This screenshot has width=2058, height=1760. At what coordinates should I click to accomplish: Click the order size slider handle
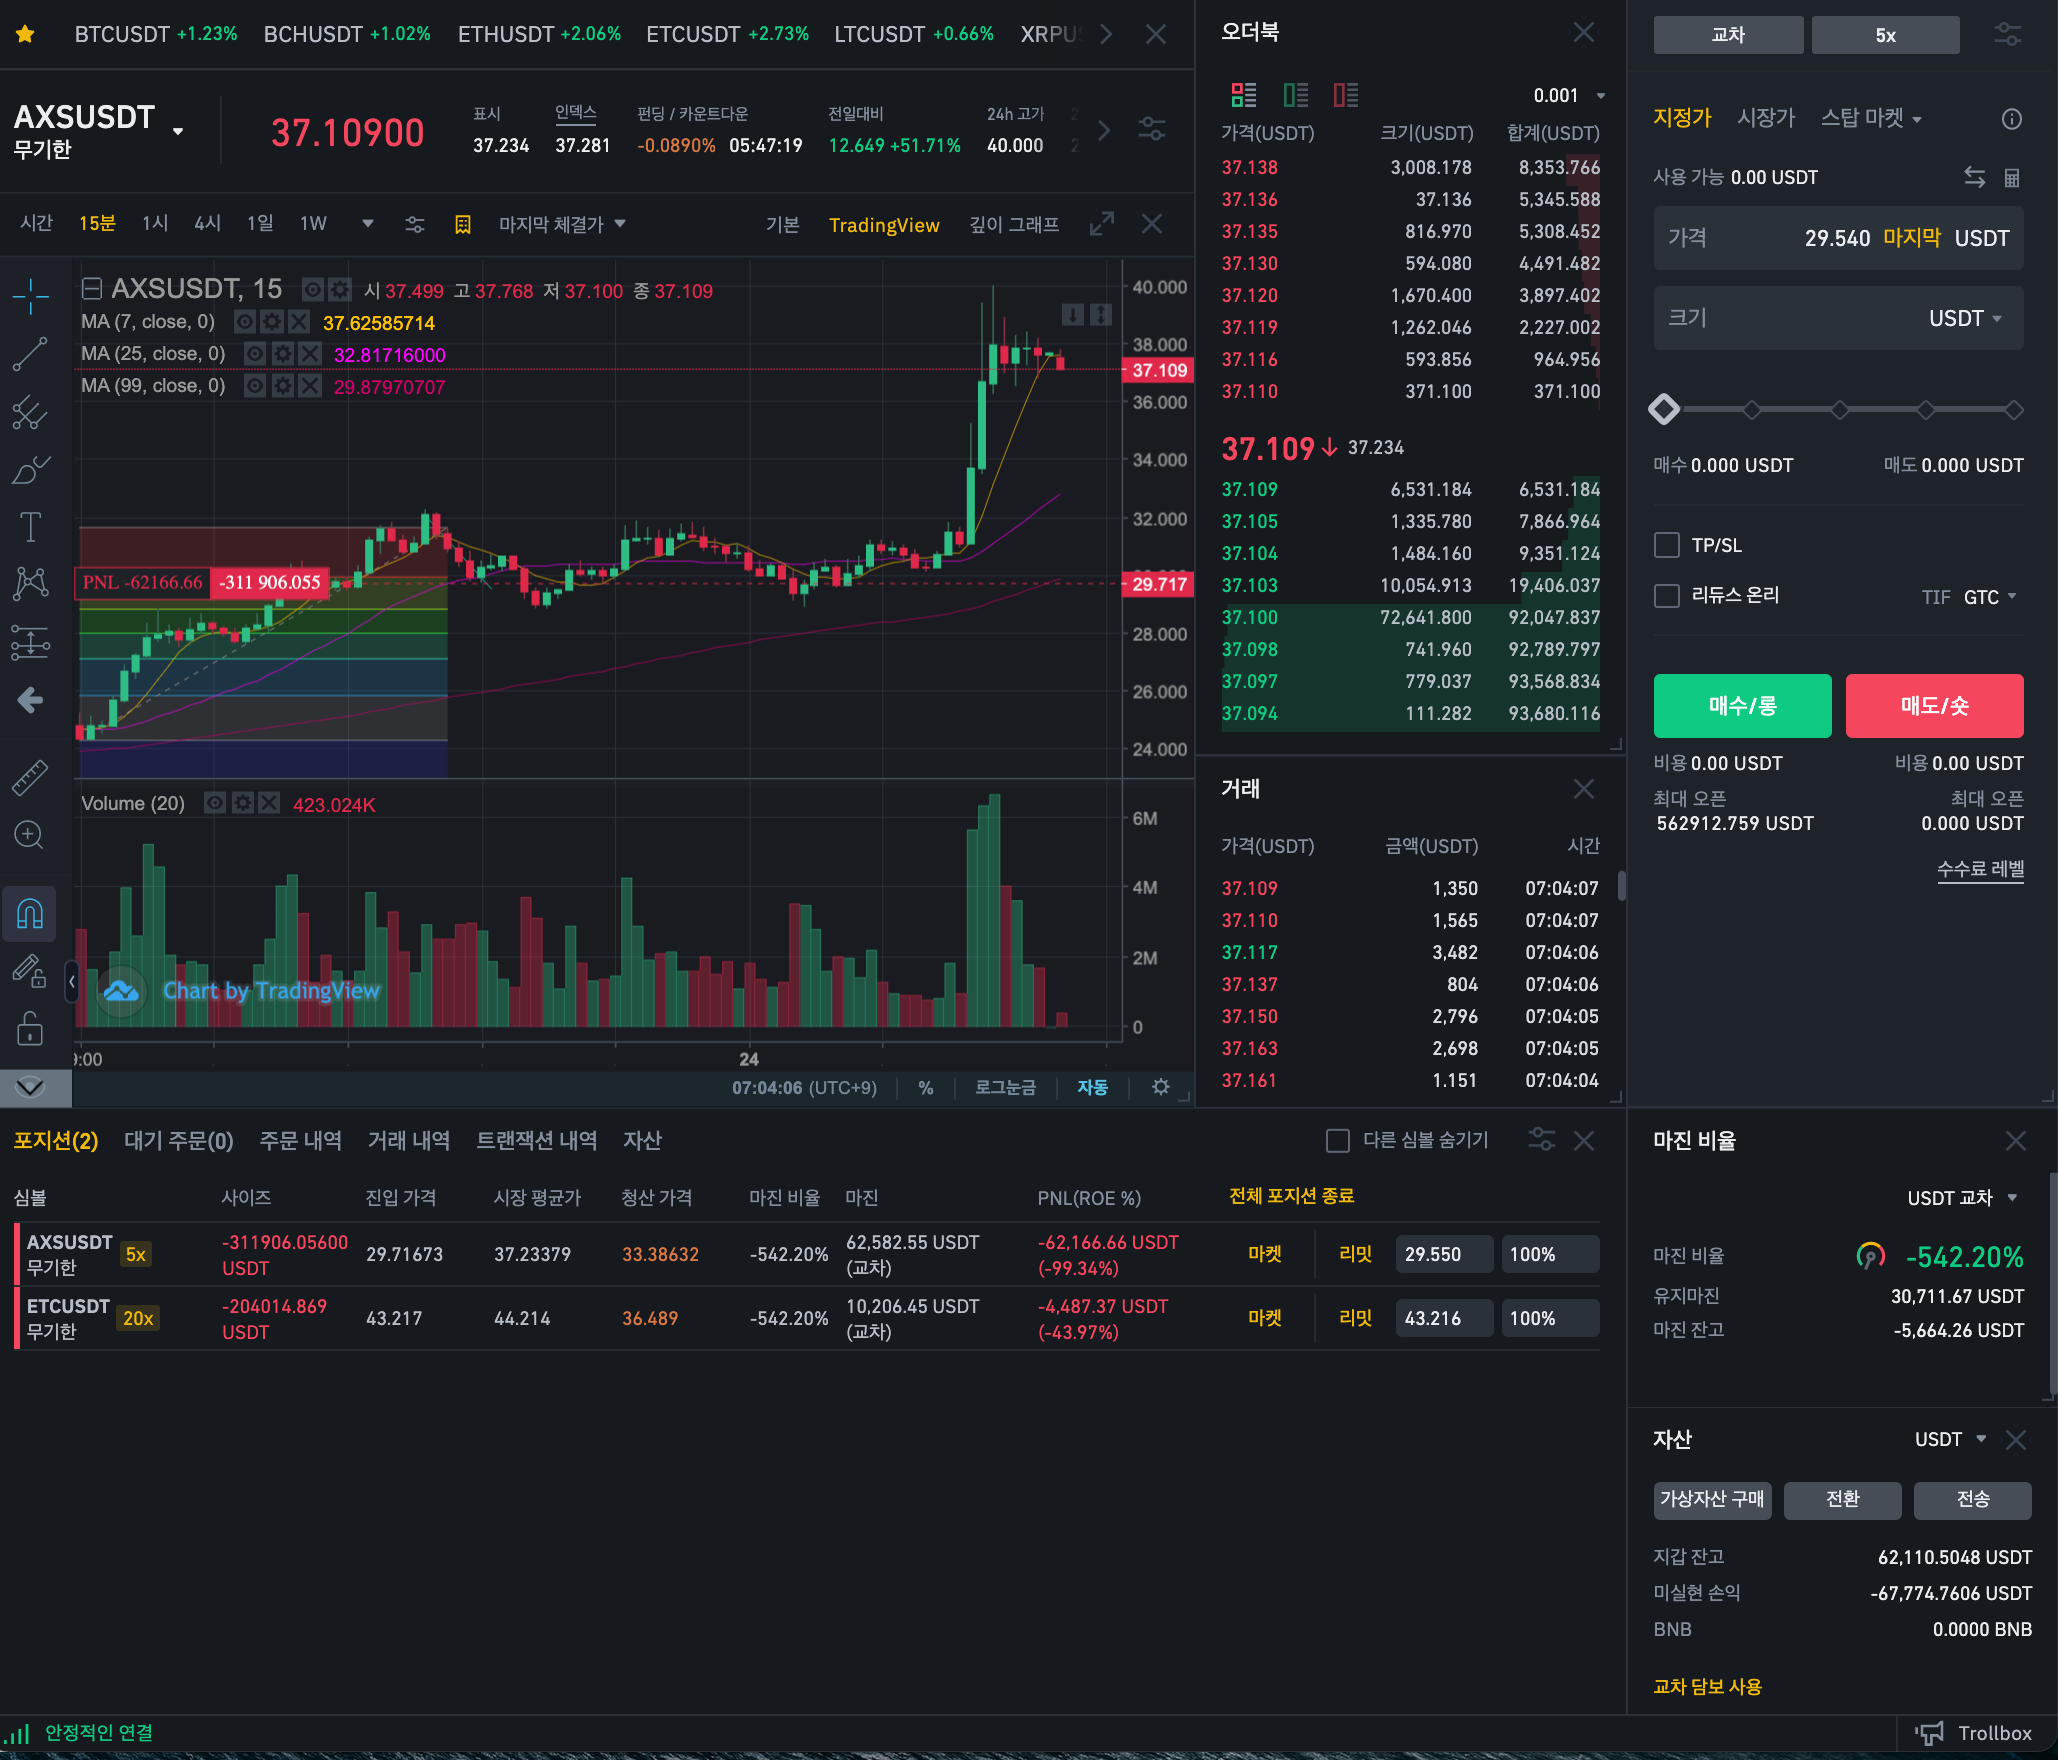pos(1665,410)
